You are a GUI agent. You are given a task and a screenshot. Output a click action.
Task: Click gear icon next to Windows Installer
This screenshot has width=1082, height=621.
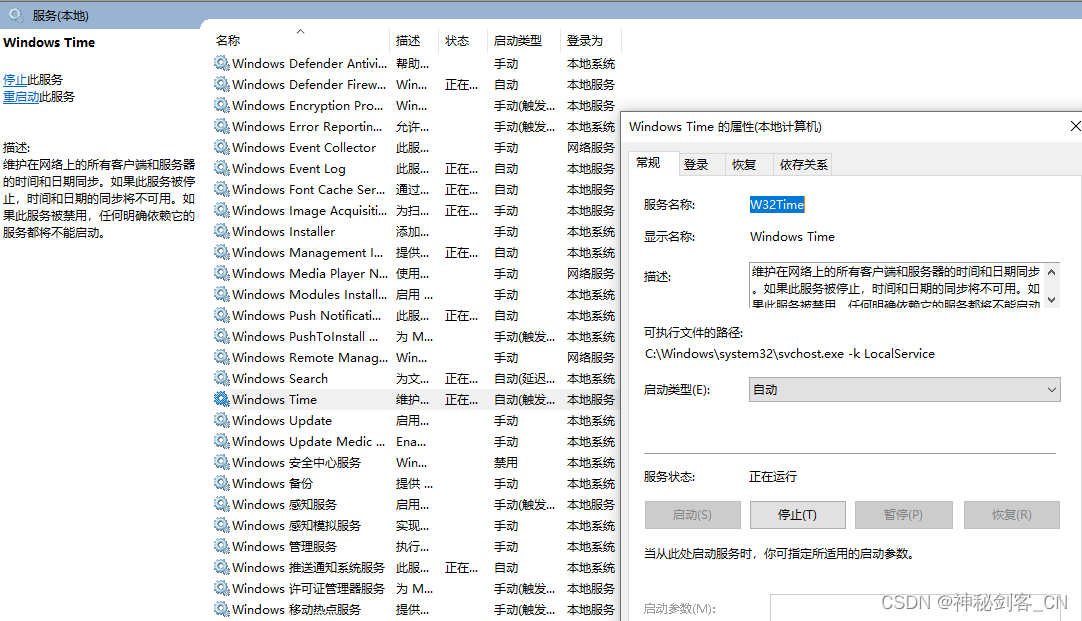222,231
